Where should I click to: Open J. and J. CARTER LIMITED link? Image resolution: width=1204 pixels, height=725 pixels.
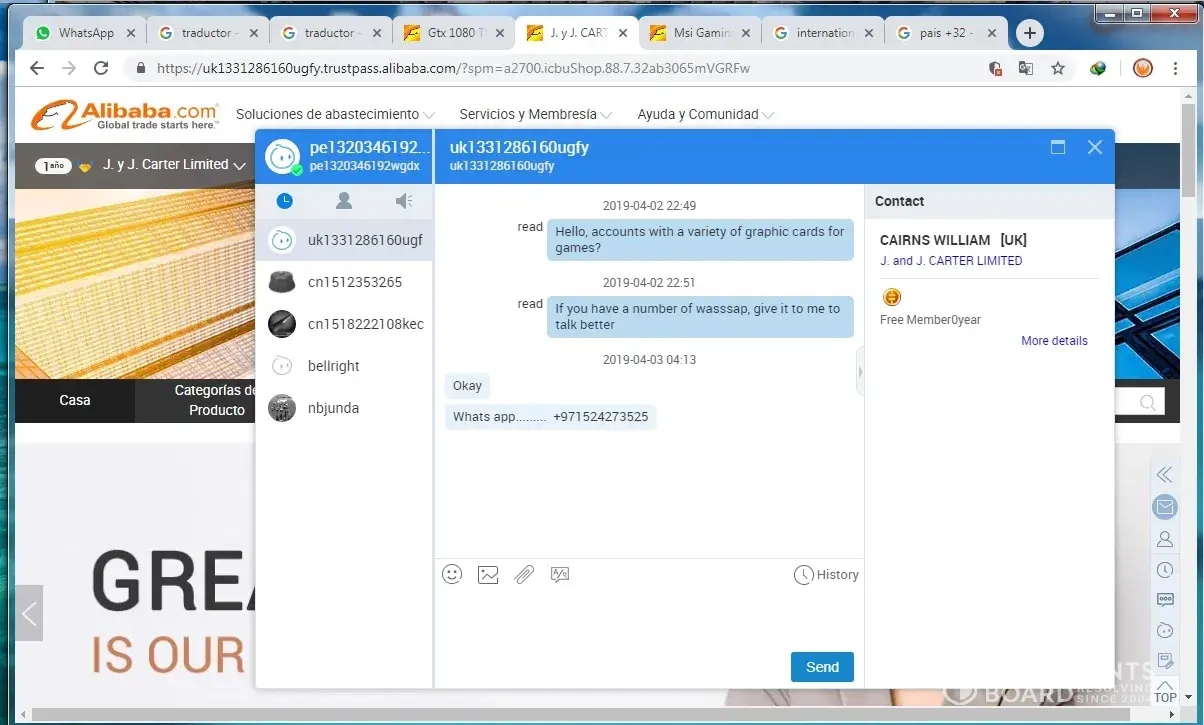point(951,261)
